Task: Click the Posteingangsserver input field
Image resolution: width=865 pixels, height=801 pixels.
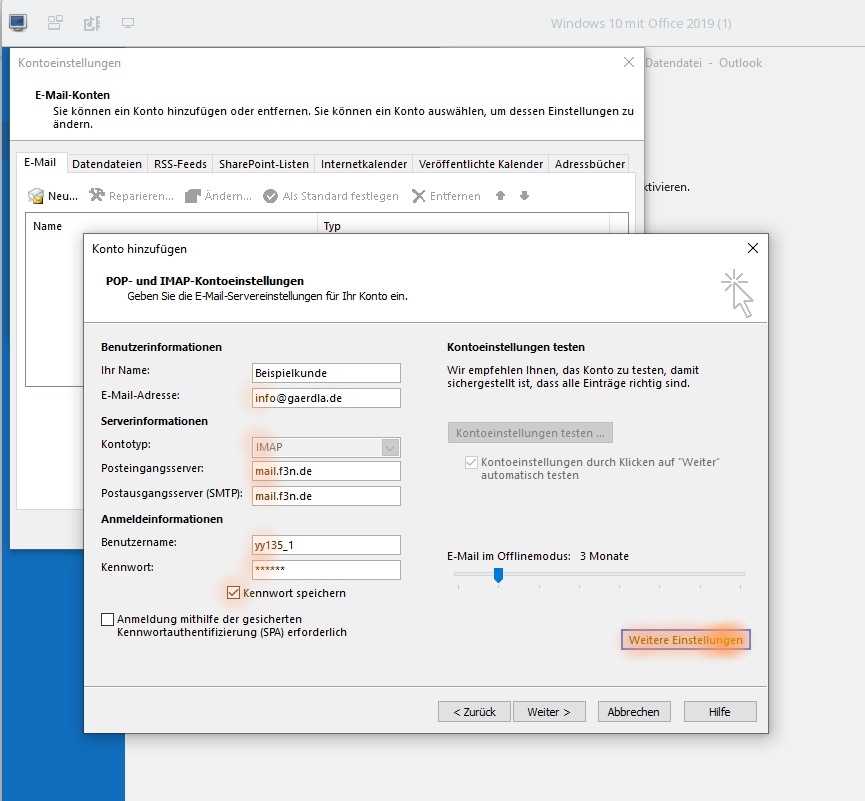Action: click(x=326, y=471)
